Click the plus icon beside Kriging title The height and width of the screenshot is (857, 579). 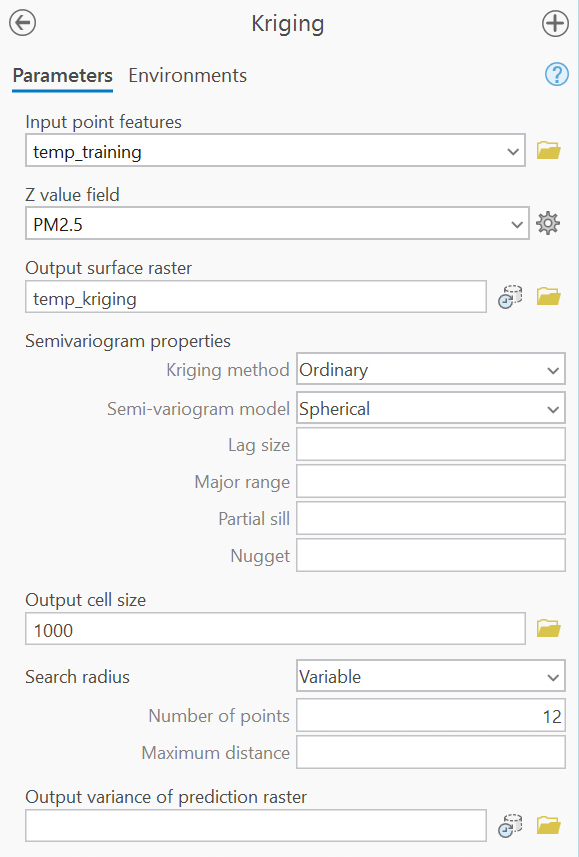(555, 24)
